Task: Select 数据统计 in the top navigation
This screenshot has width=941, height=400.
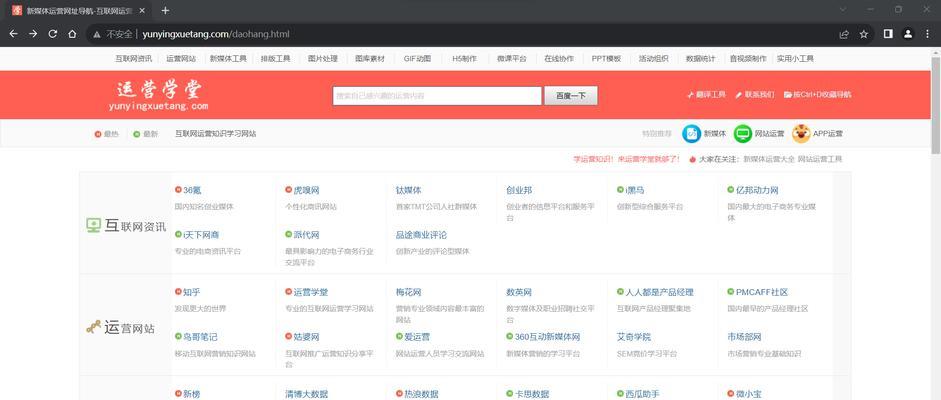Action: click(x=700, y=59)
